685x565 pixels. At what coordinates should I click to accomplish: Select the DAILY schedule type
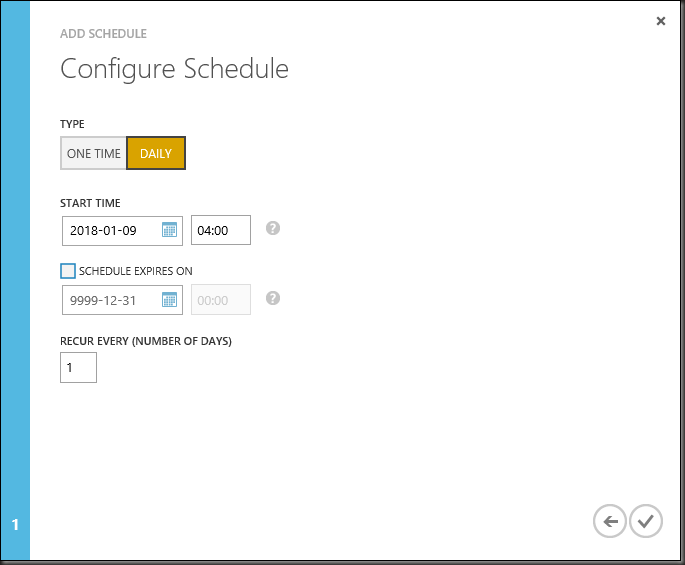click(156, 154)
